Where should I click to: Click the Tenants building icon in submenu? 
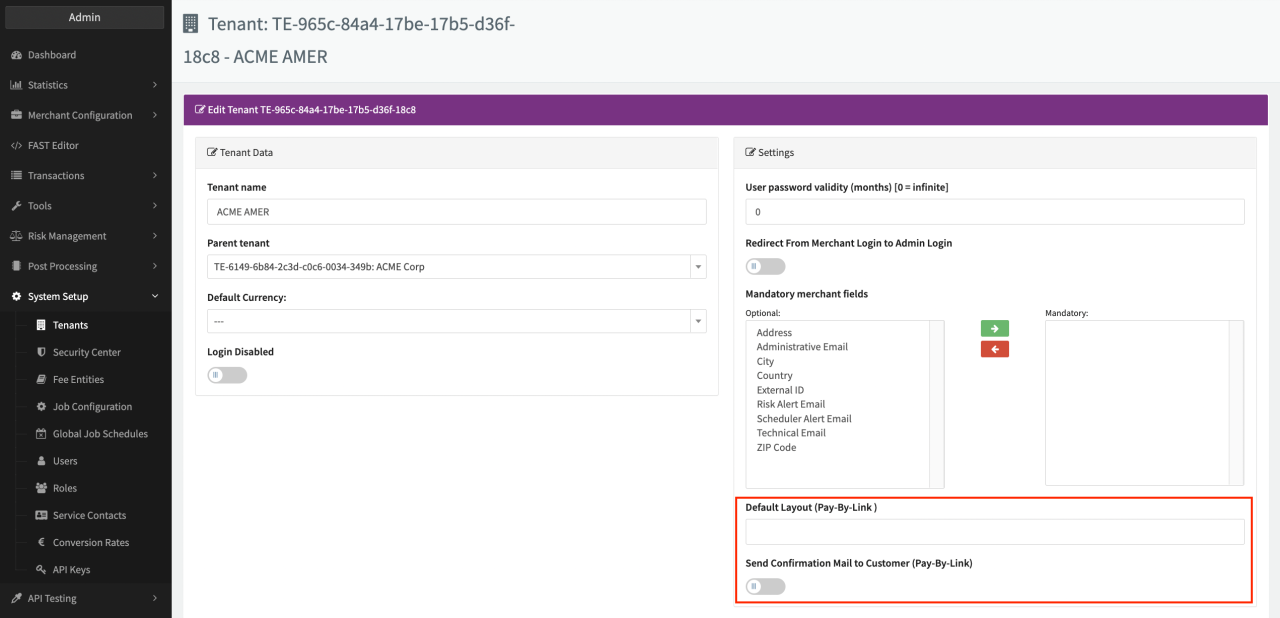[41, 325]
